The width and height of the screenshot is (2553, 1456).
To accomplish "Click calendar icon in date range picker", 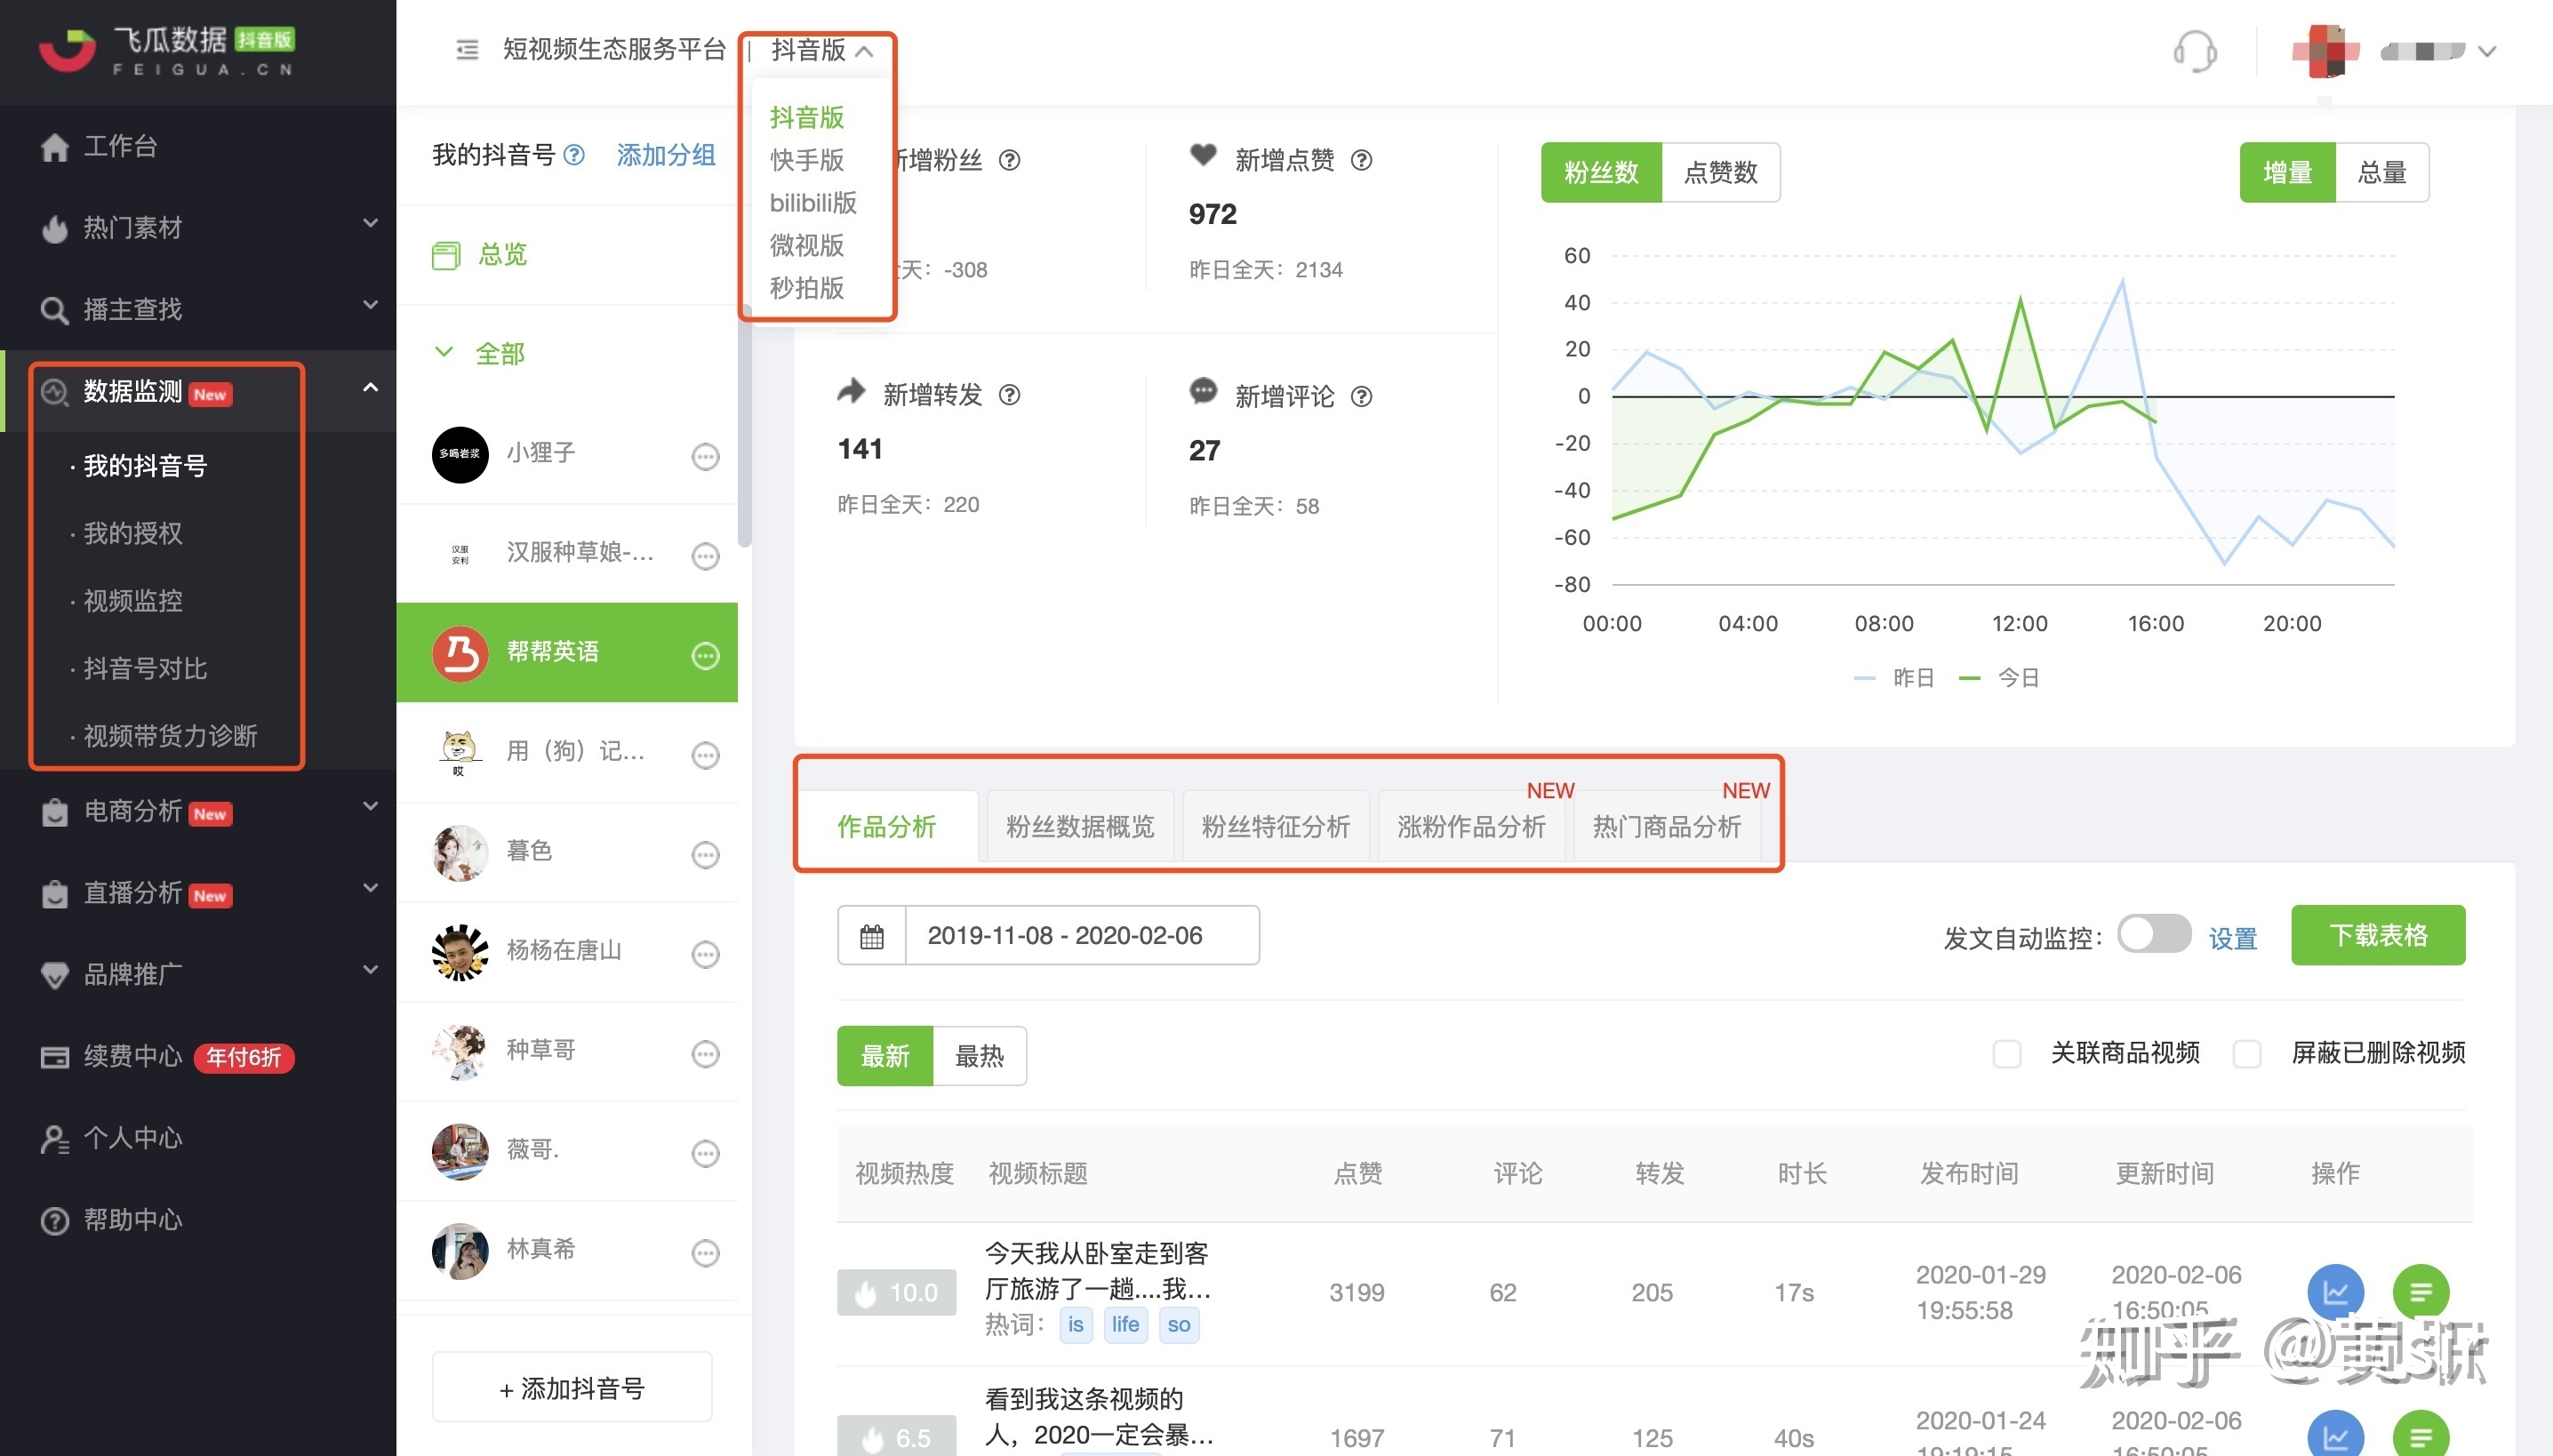I will tap(871, 936).
